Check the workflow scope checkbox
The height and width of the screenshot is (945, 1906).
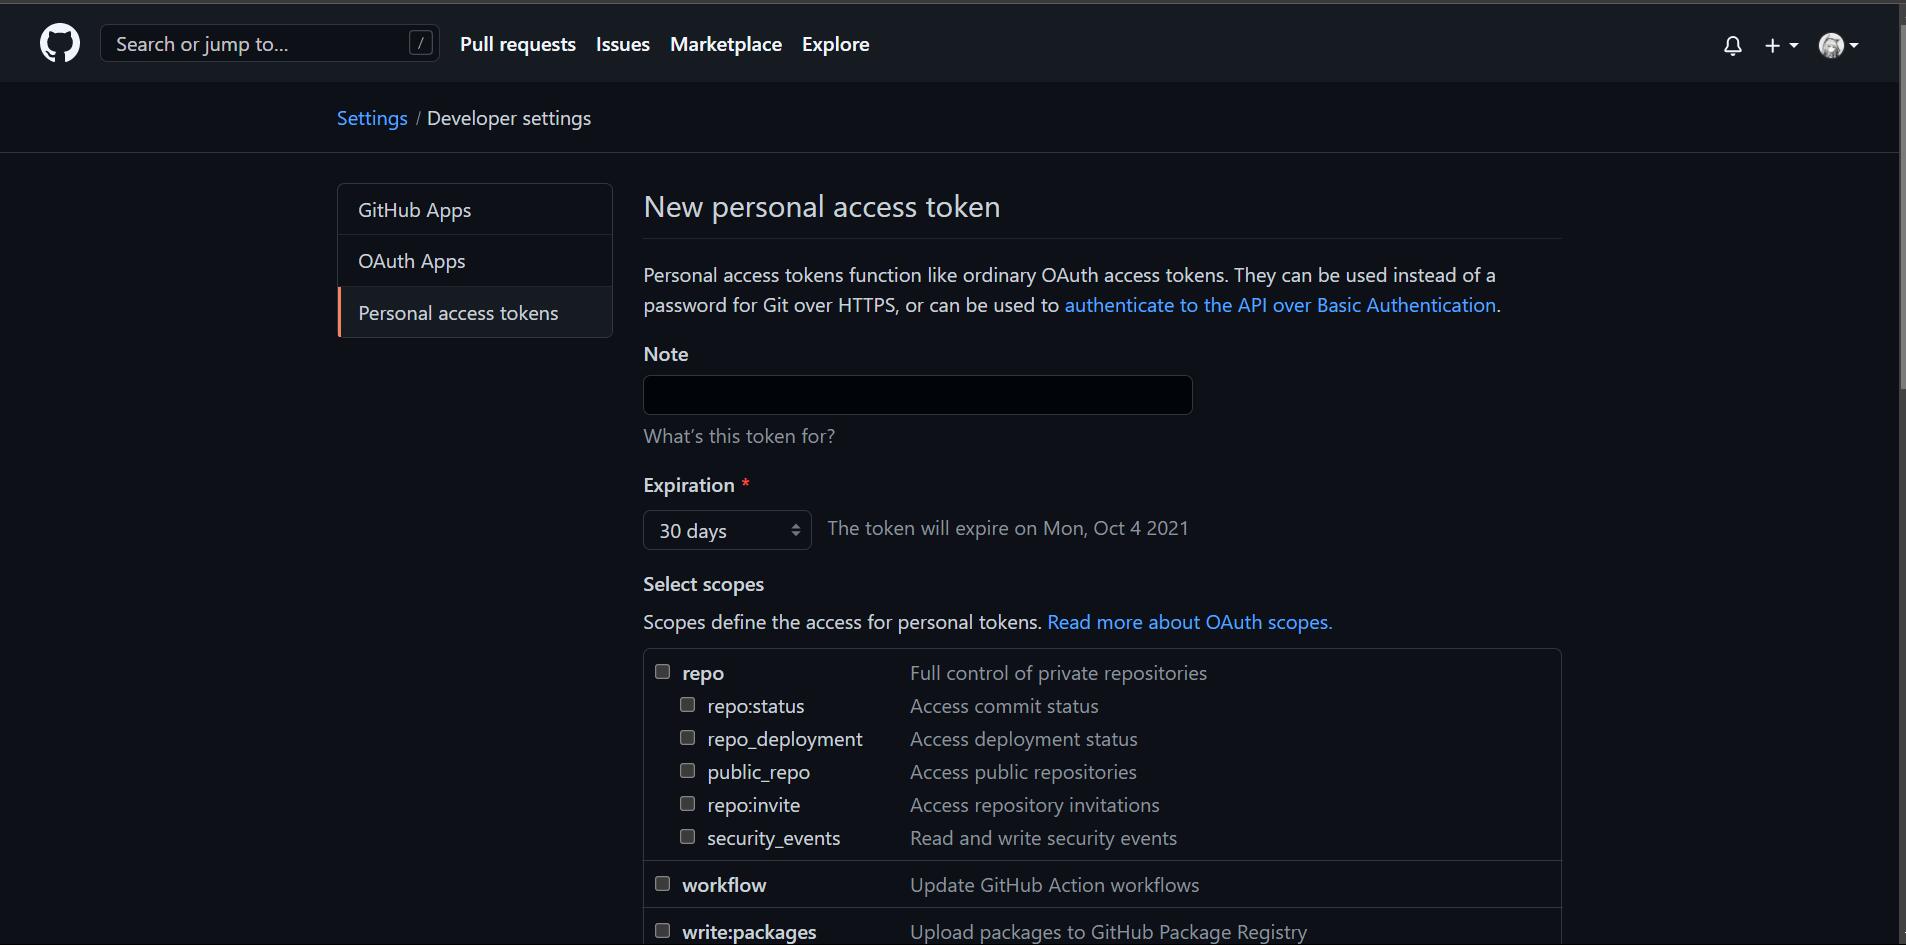(662, 884)
